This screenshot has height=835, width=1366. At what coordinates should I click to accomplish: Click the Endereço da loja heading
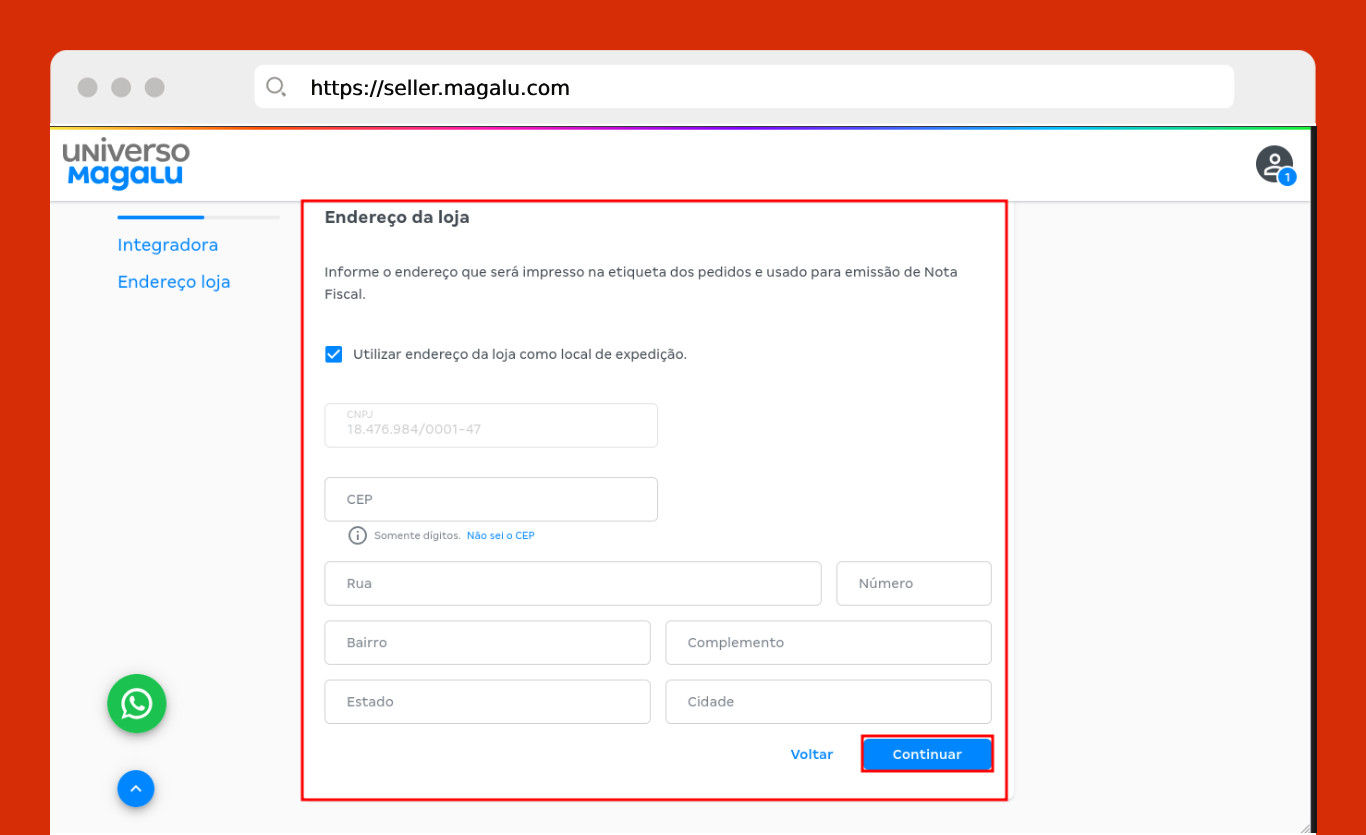(397, 217)
